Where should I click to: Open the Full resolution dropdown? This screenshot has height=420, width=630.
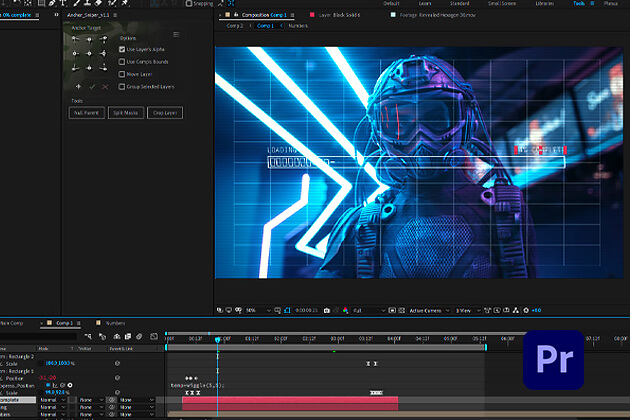coord(369,310)
